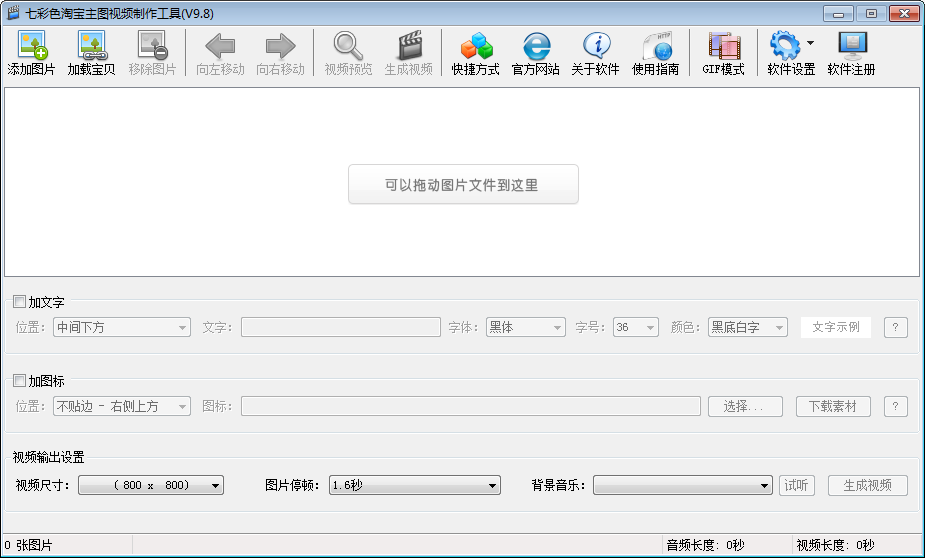
Task: Open the 加载宝贝 load-item tool
Action: point(91,53)
